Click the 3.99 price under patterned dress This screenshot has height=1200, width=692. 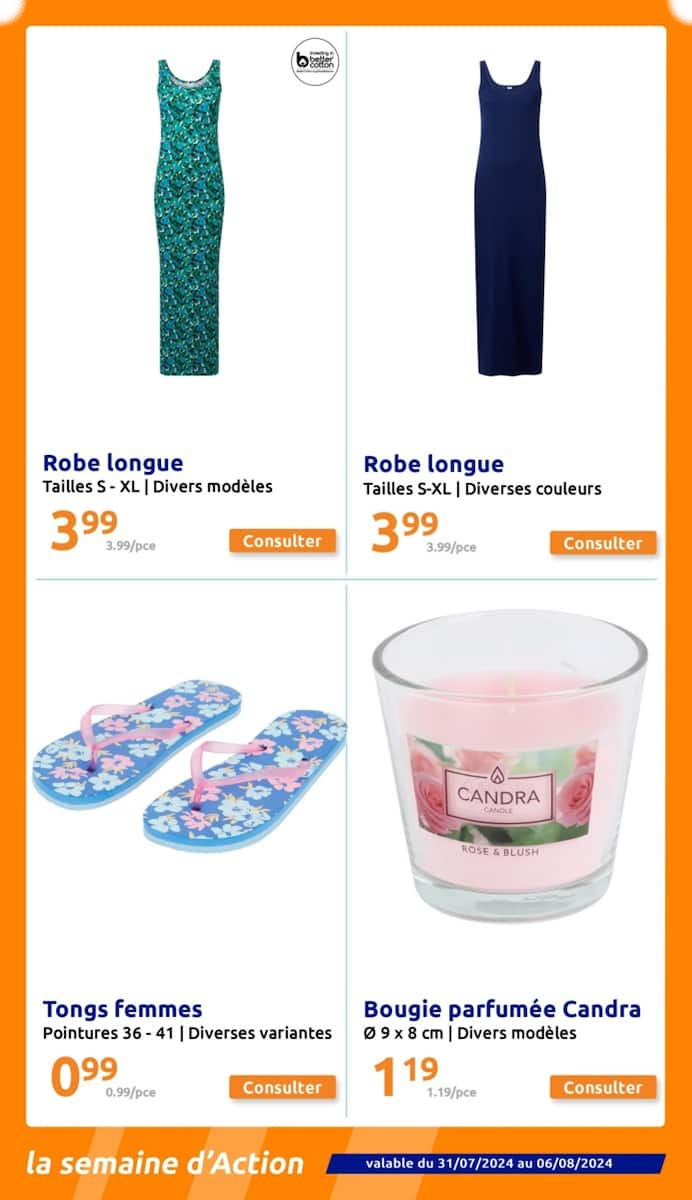[x=84, y=530]
